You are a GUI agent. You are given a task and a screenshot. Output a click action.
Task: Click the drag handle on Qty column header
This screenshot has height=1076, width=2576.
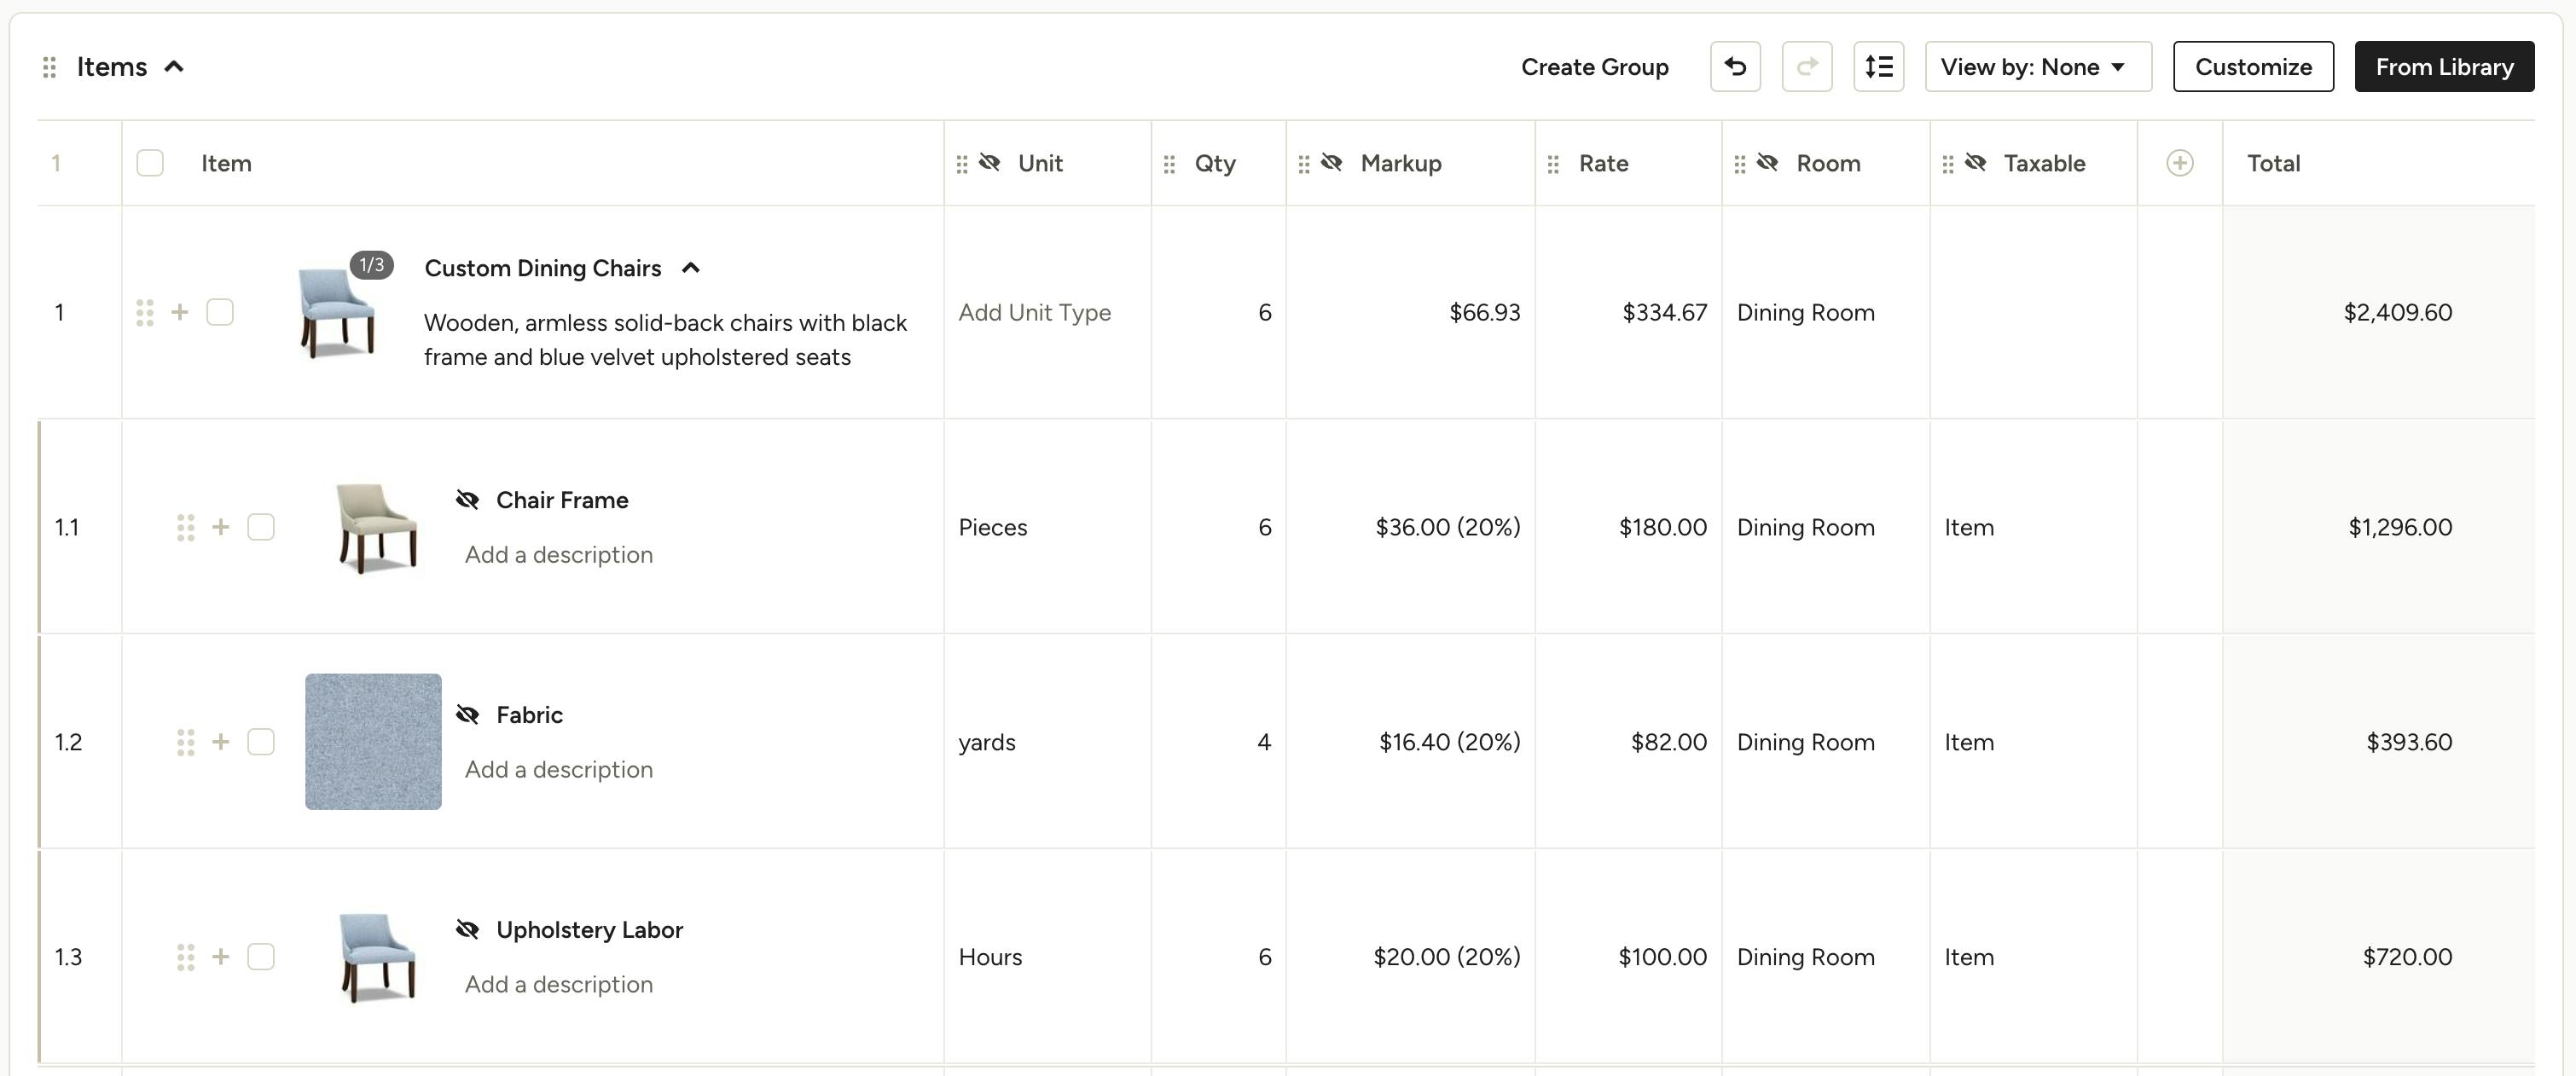[1170, 163]
